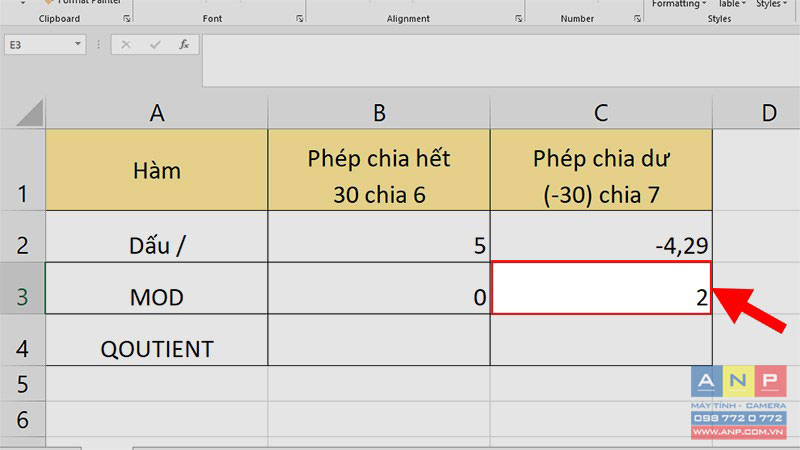The image size is (800, 450).
Task: Click the Cancel X icon in formula bar
Action: pos(126,45)
